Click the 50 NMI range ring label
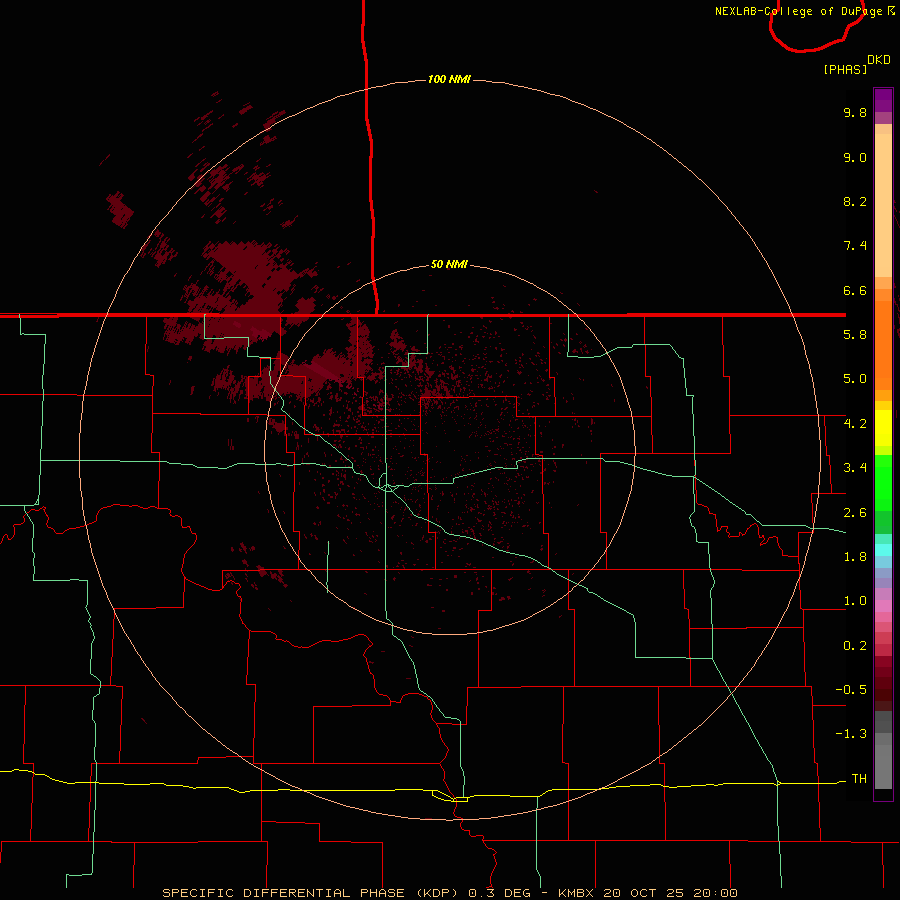This screenshot has width=900, height=900. [x=449, y=265]
